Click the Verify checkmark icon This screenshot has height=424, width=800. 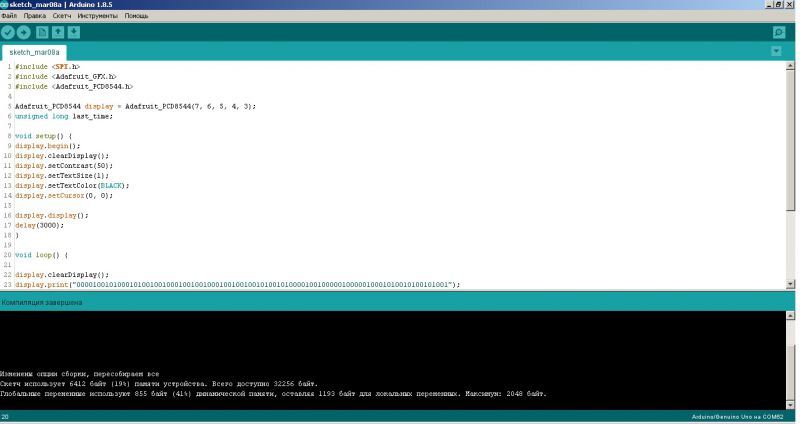point(8,33)
